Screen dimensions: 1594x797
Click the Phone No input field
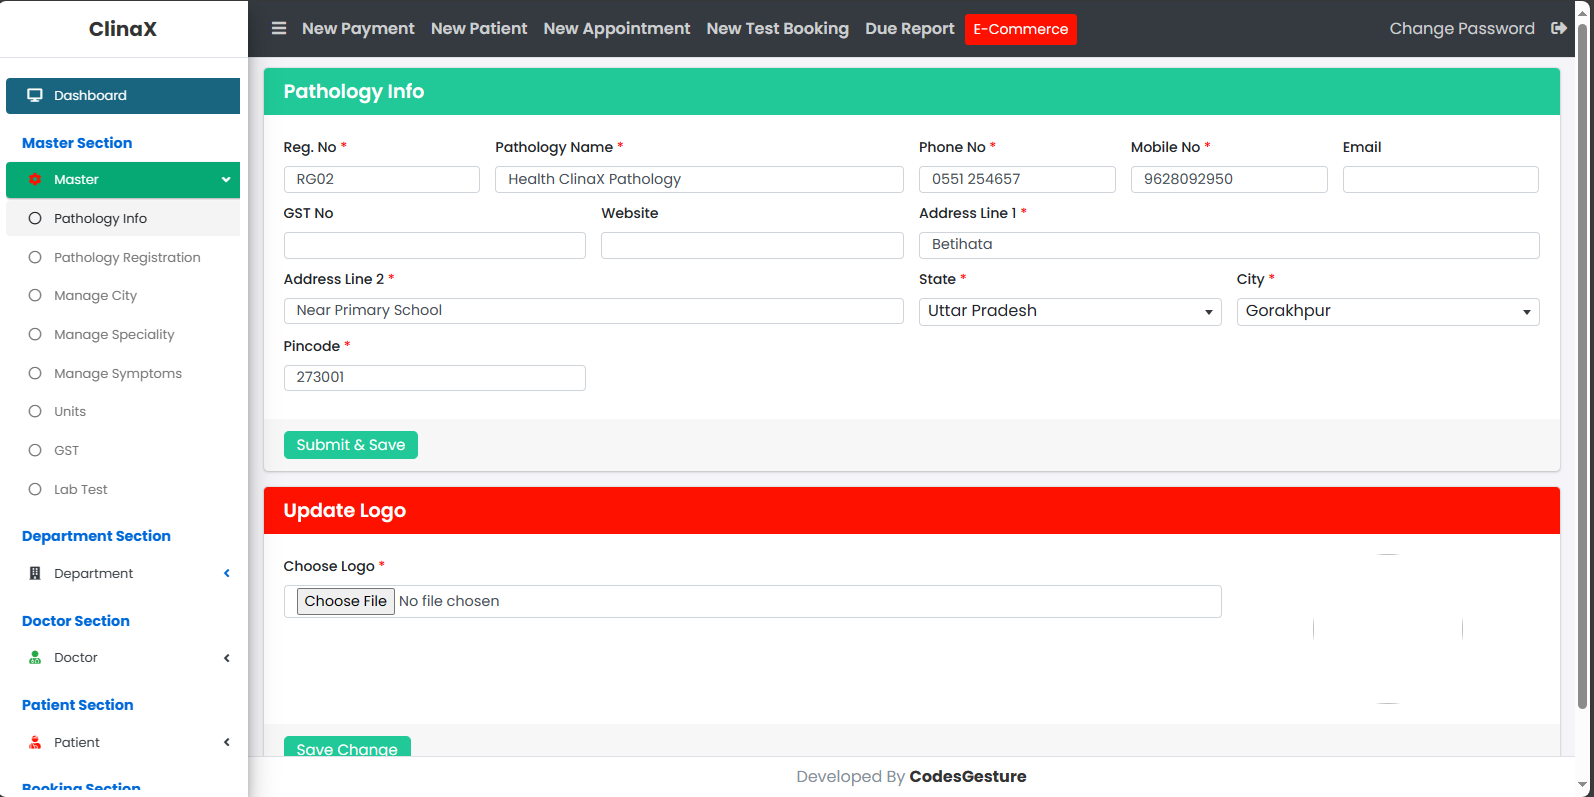click(x=1017, y=180)
